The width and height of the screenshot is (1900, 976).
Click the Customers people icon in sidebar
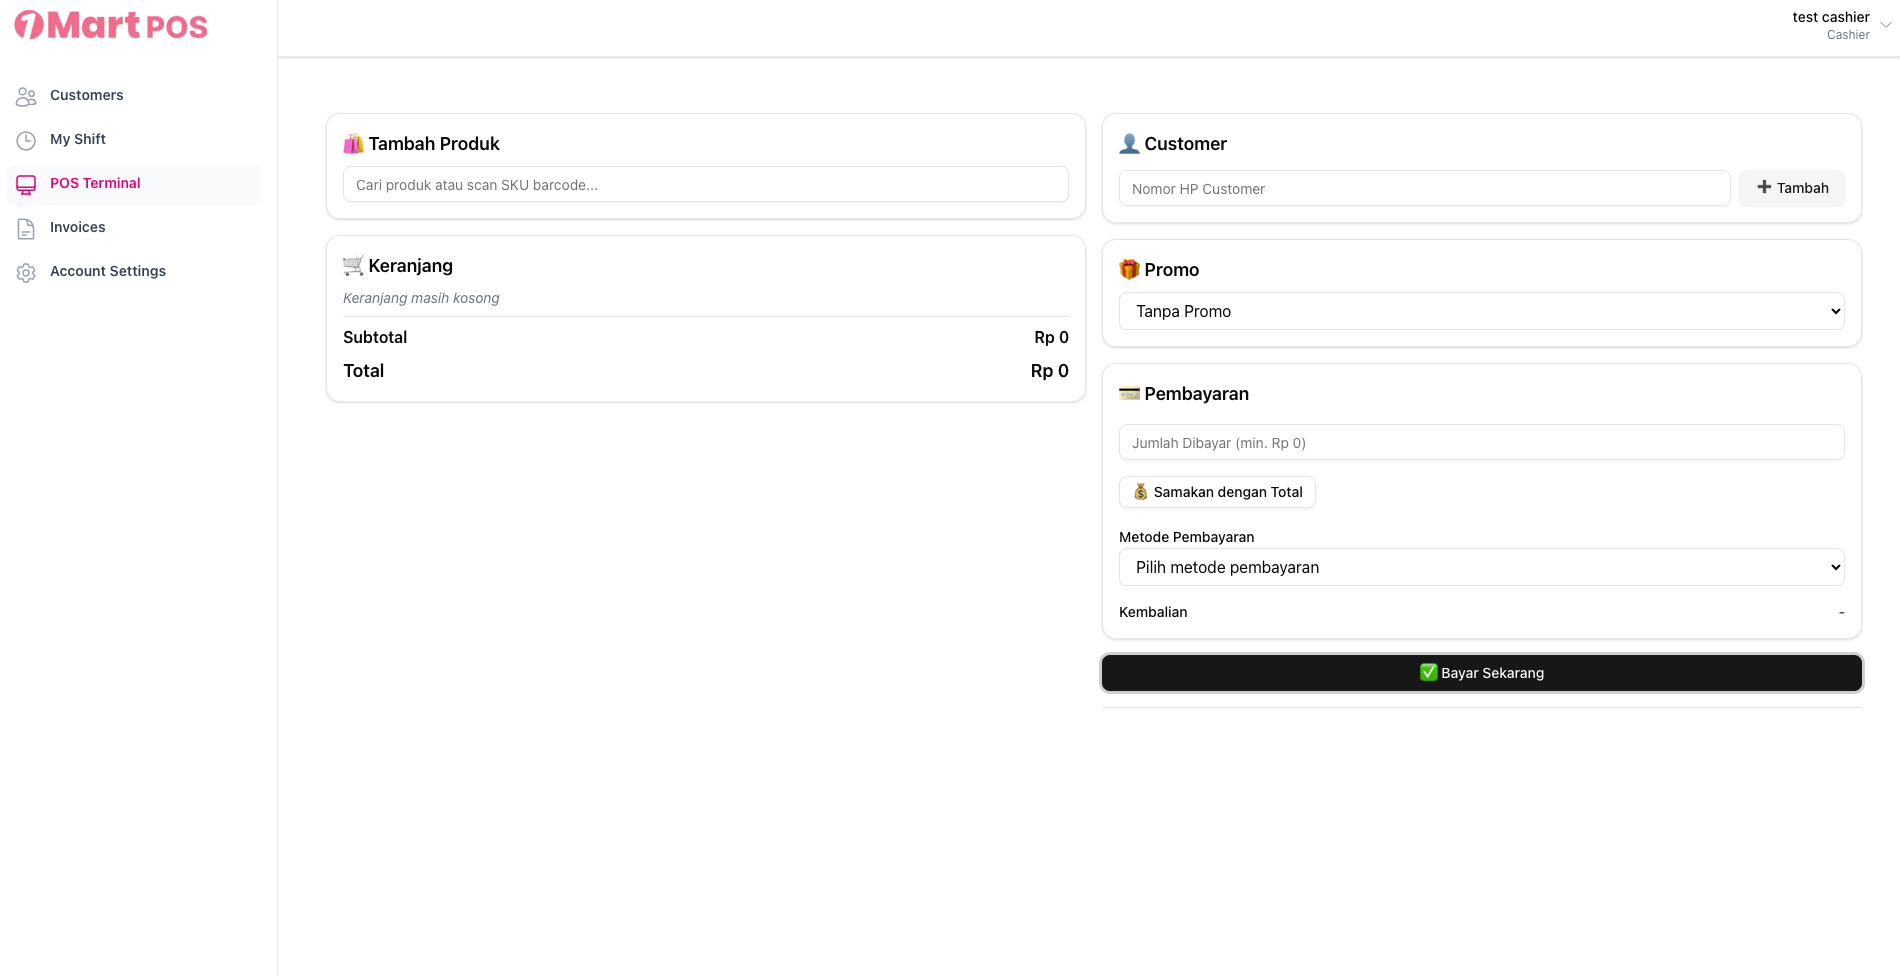point(26,96)
